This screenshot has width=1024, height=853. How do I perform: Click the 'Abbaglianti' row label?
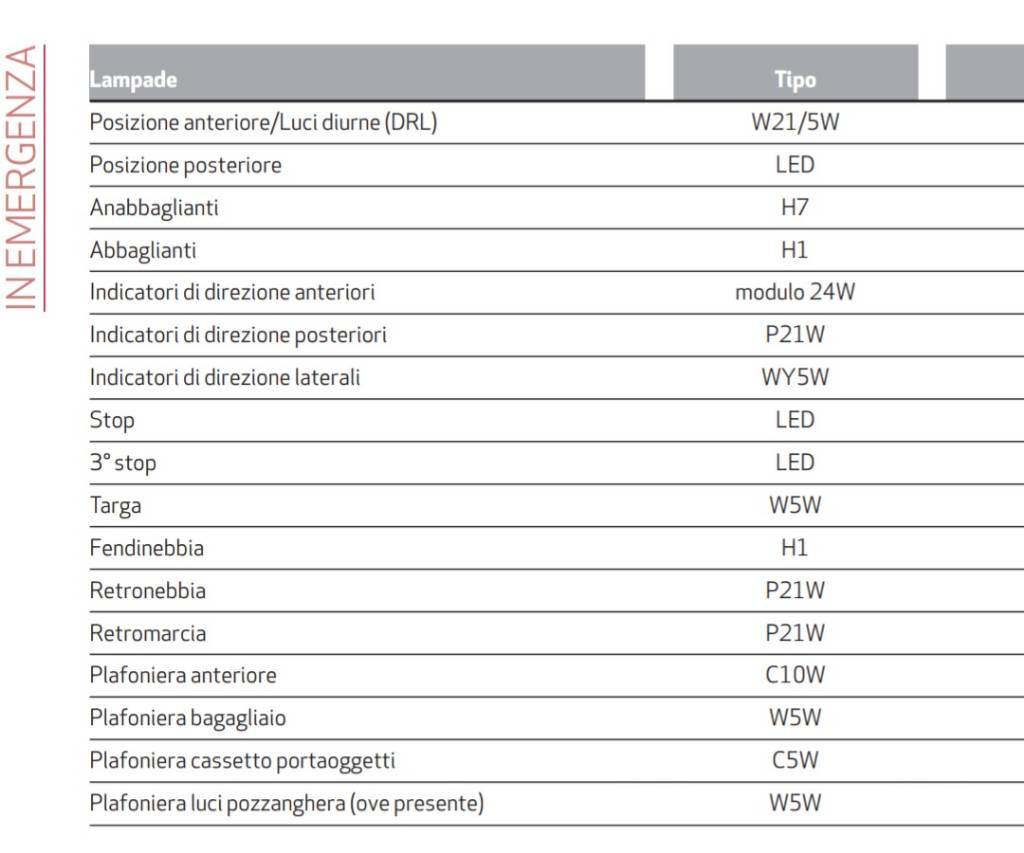coord(143,250)
